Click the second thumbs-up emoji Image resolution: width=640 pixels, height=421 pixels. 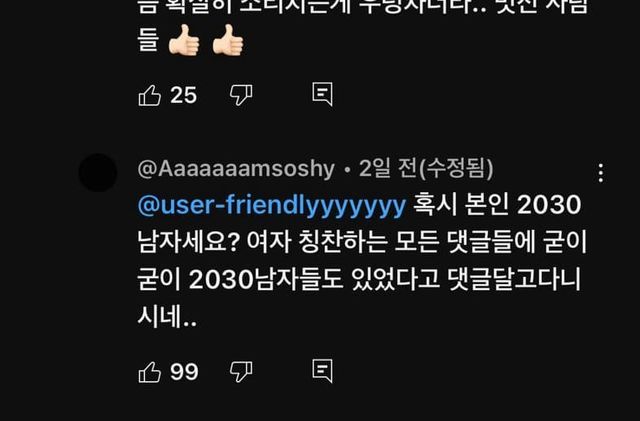point(228,40)
